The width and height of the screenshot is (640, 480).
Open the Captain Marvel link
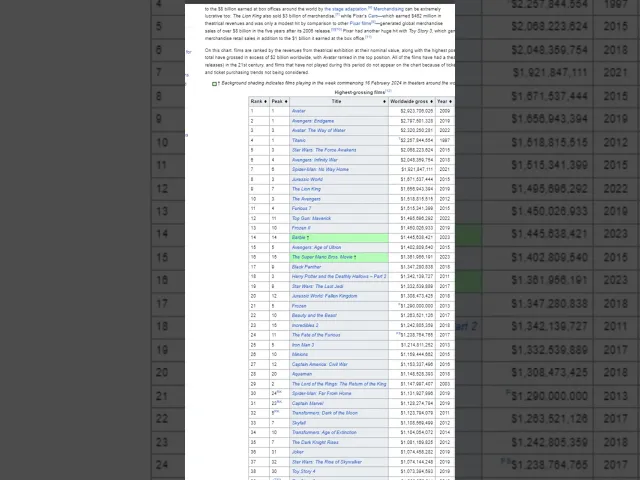[307, 403]
